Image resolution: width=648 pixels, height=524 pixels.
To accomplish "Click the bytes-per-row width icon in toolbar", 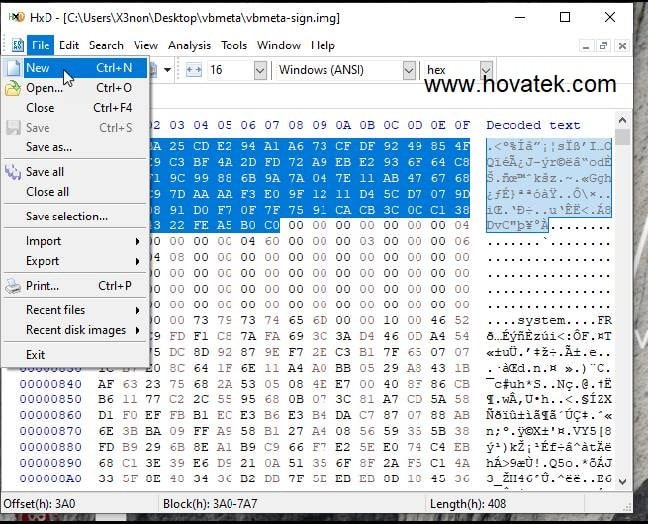I will point(193,70).
